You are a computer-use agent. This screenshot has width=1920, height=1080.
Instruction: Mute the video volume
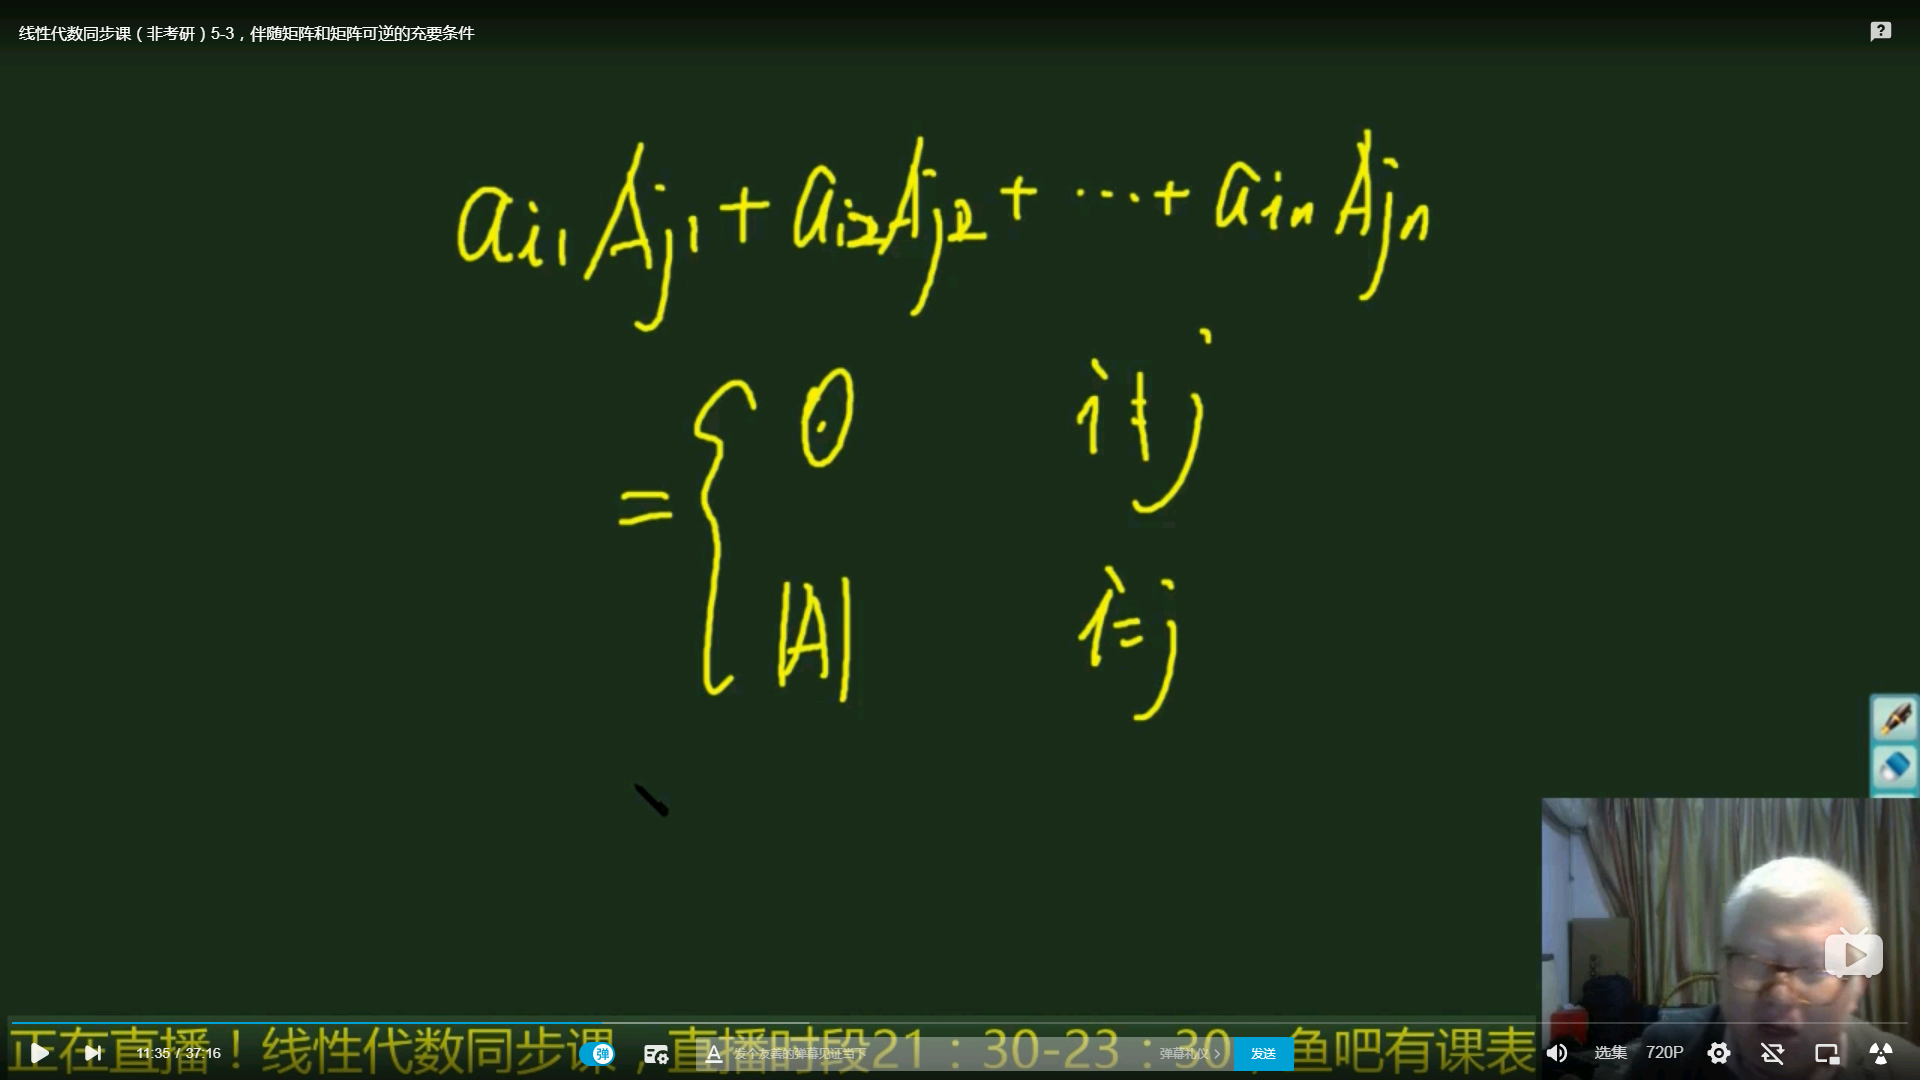(x=1557, y=1053)
